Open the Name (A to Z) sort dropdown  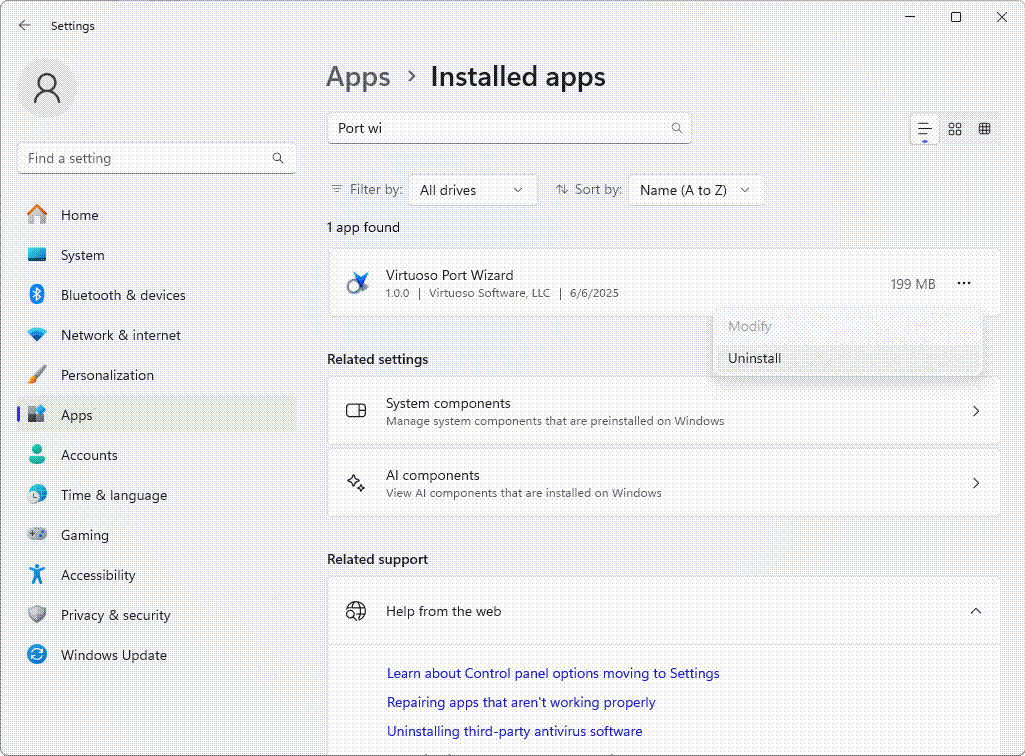(696, 190)
